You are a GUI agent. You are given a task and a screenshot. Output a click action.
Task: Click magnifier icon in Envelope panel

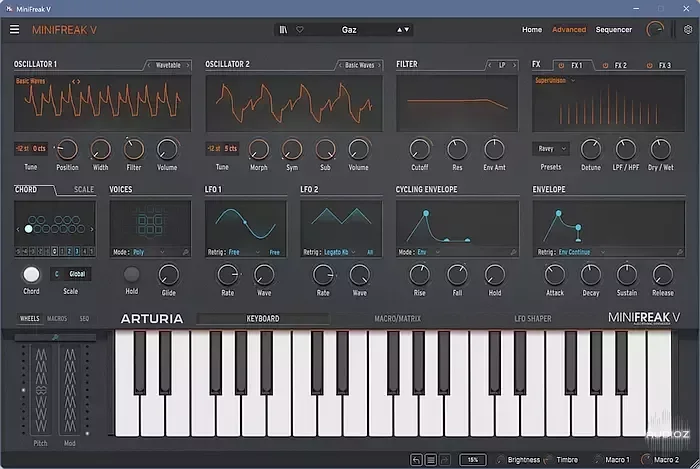pyautogui.click(x=679, y=252)
